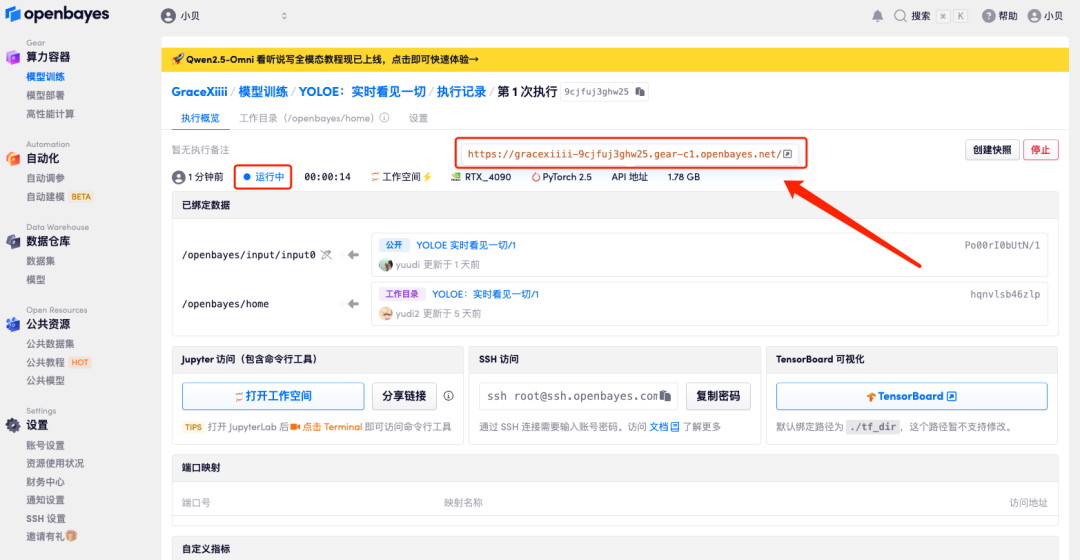Image resolution: width=1080 pixels, height=560 pixels.
Task: Open the TensorBoard button
Action: pyautogui.click(x=911, y=396)
